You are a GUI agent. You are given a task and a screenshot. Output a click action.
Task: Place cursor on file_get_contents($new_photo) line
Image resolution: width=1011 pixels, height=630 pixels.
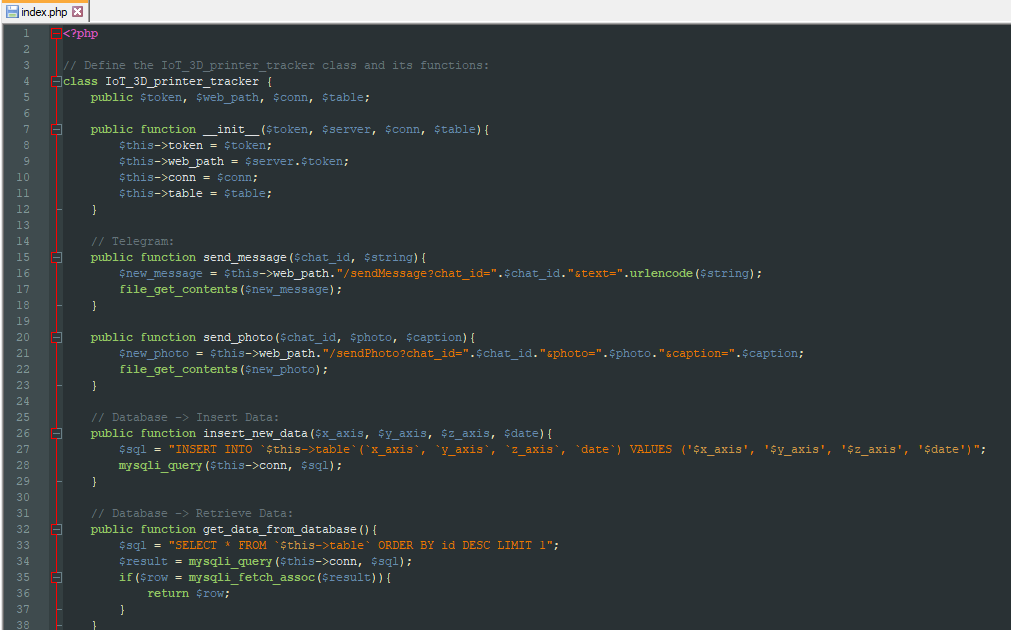pos(223,369)
